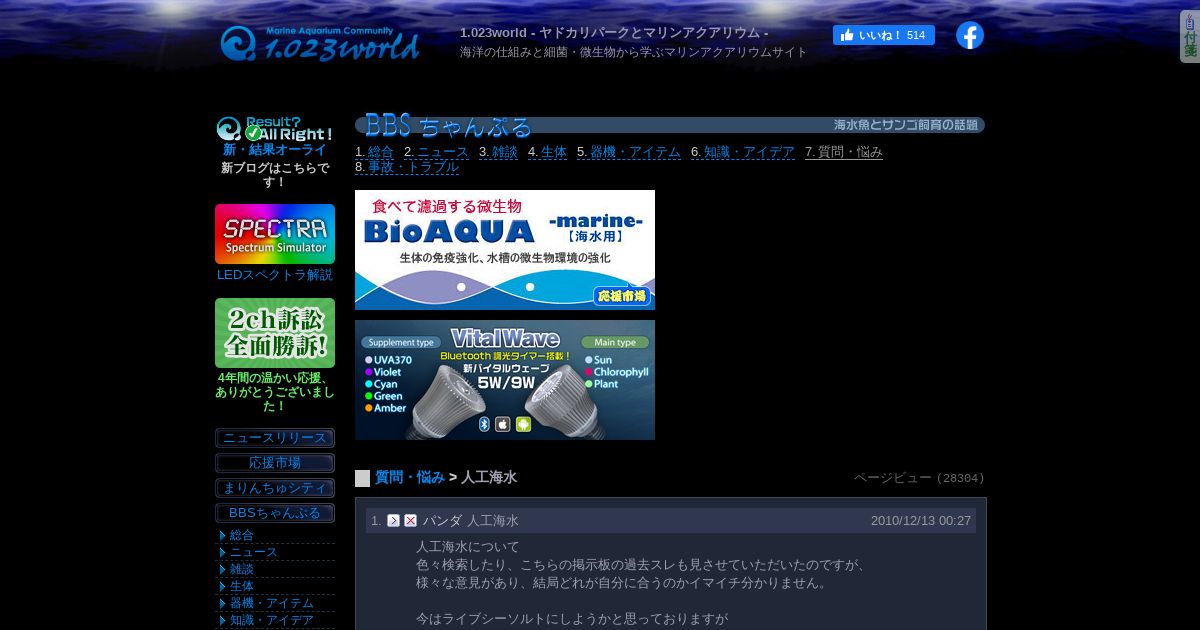Click the 質問・悩み breadcrumb link
This screenshot has width=1200, height=630.
tap(410, 478)
